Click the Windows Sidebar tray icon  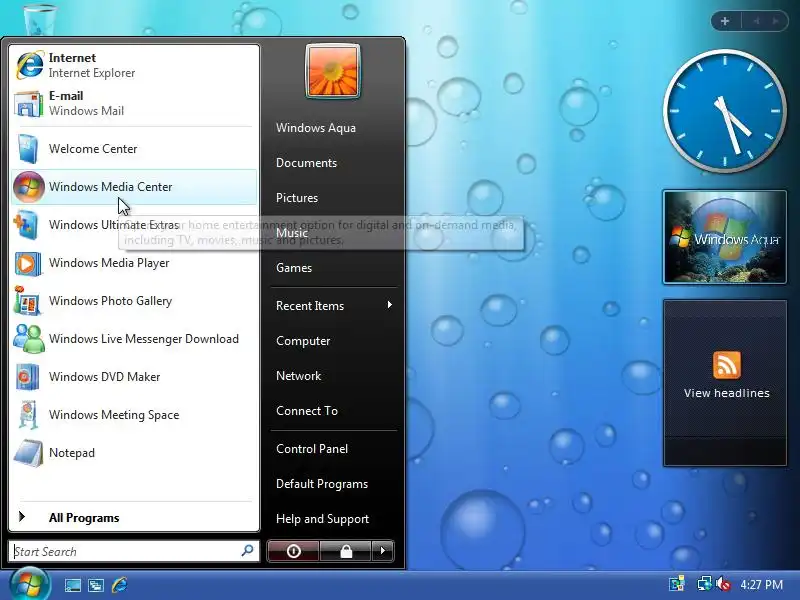677,584
